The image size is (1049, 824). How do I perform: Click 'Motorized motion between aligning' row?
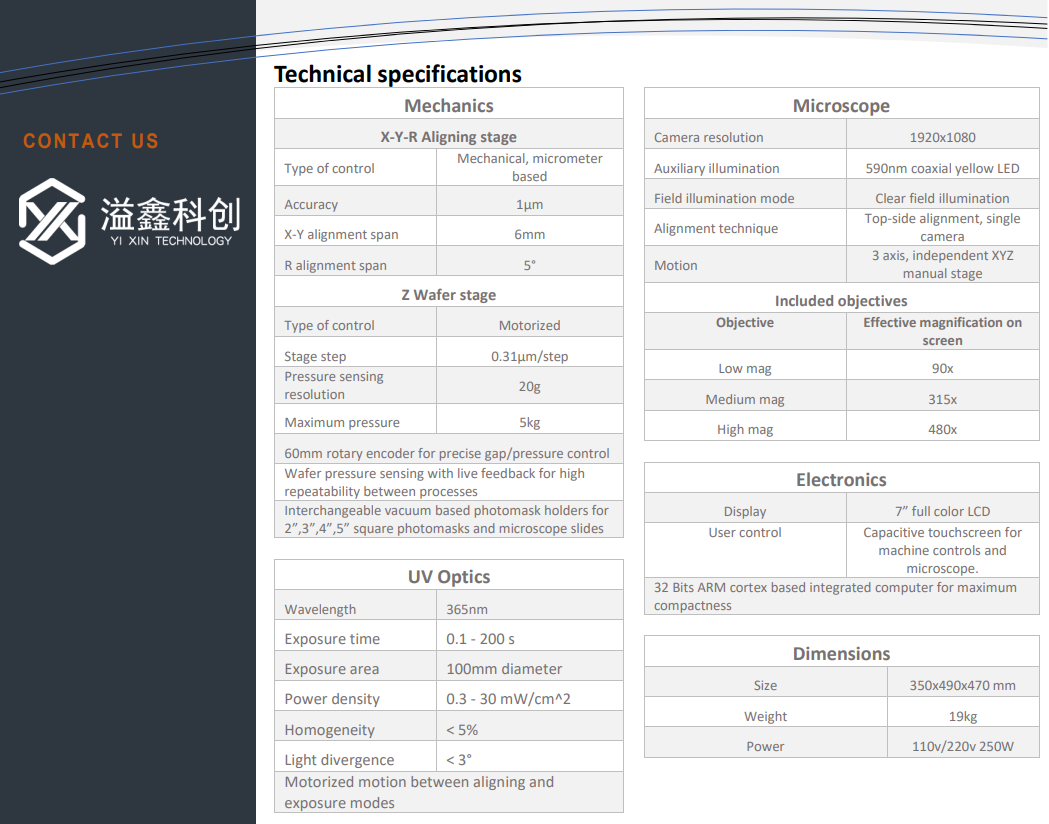pos(449,793)
